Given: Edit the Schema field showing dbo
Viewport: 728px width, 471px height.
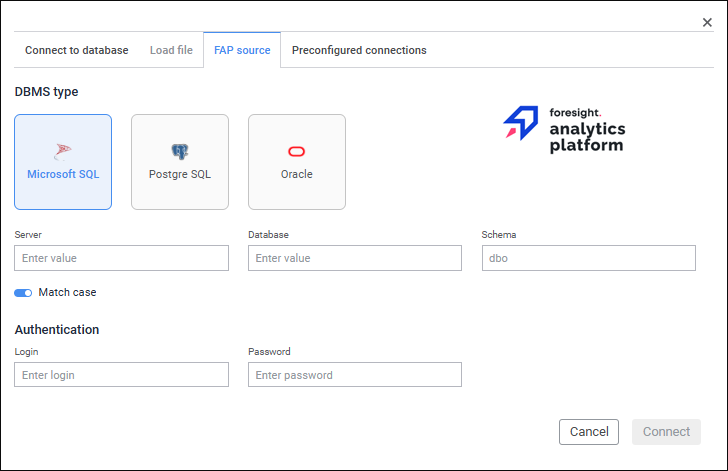Looking at the screenshot, I should click(588, 258).
